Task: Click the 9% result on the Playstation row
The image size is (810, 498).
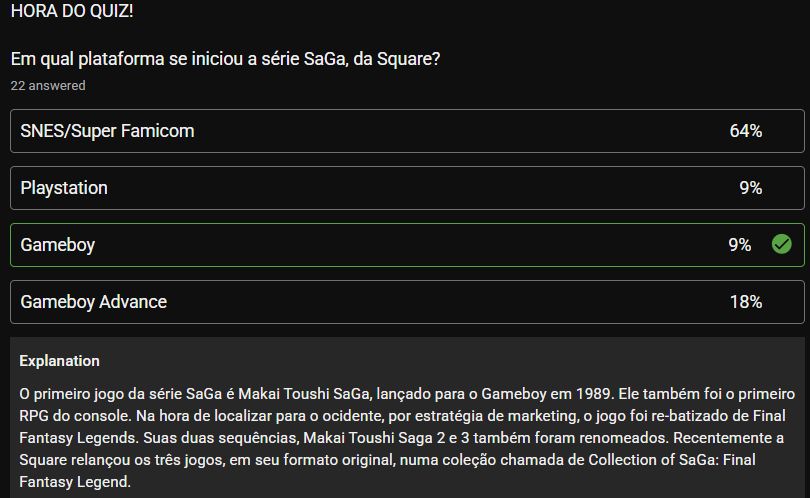Action: (751, 188)
